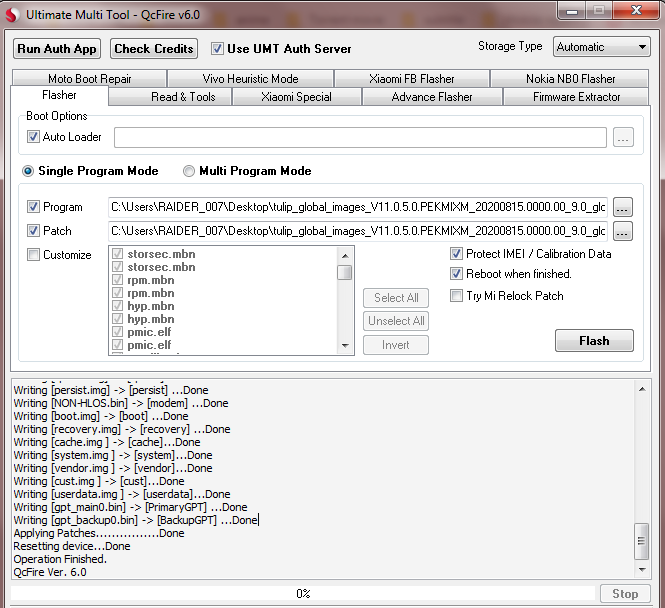Enable the Customize checkbox
The height and width of the screenshot is (608, 665).
click(33, 254)
